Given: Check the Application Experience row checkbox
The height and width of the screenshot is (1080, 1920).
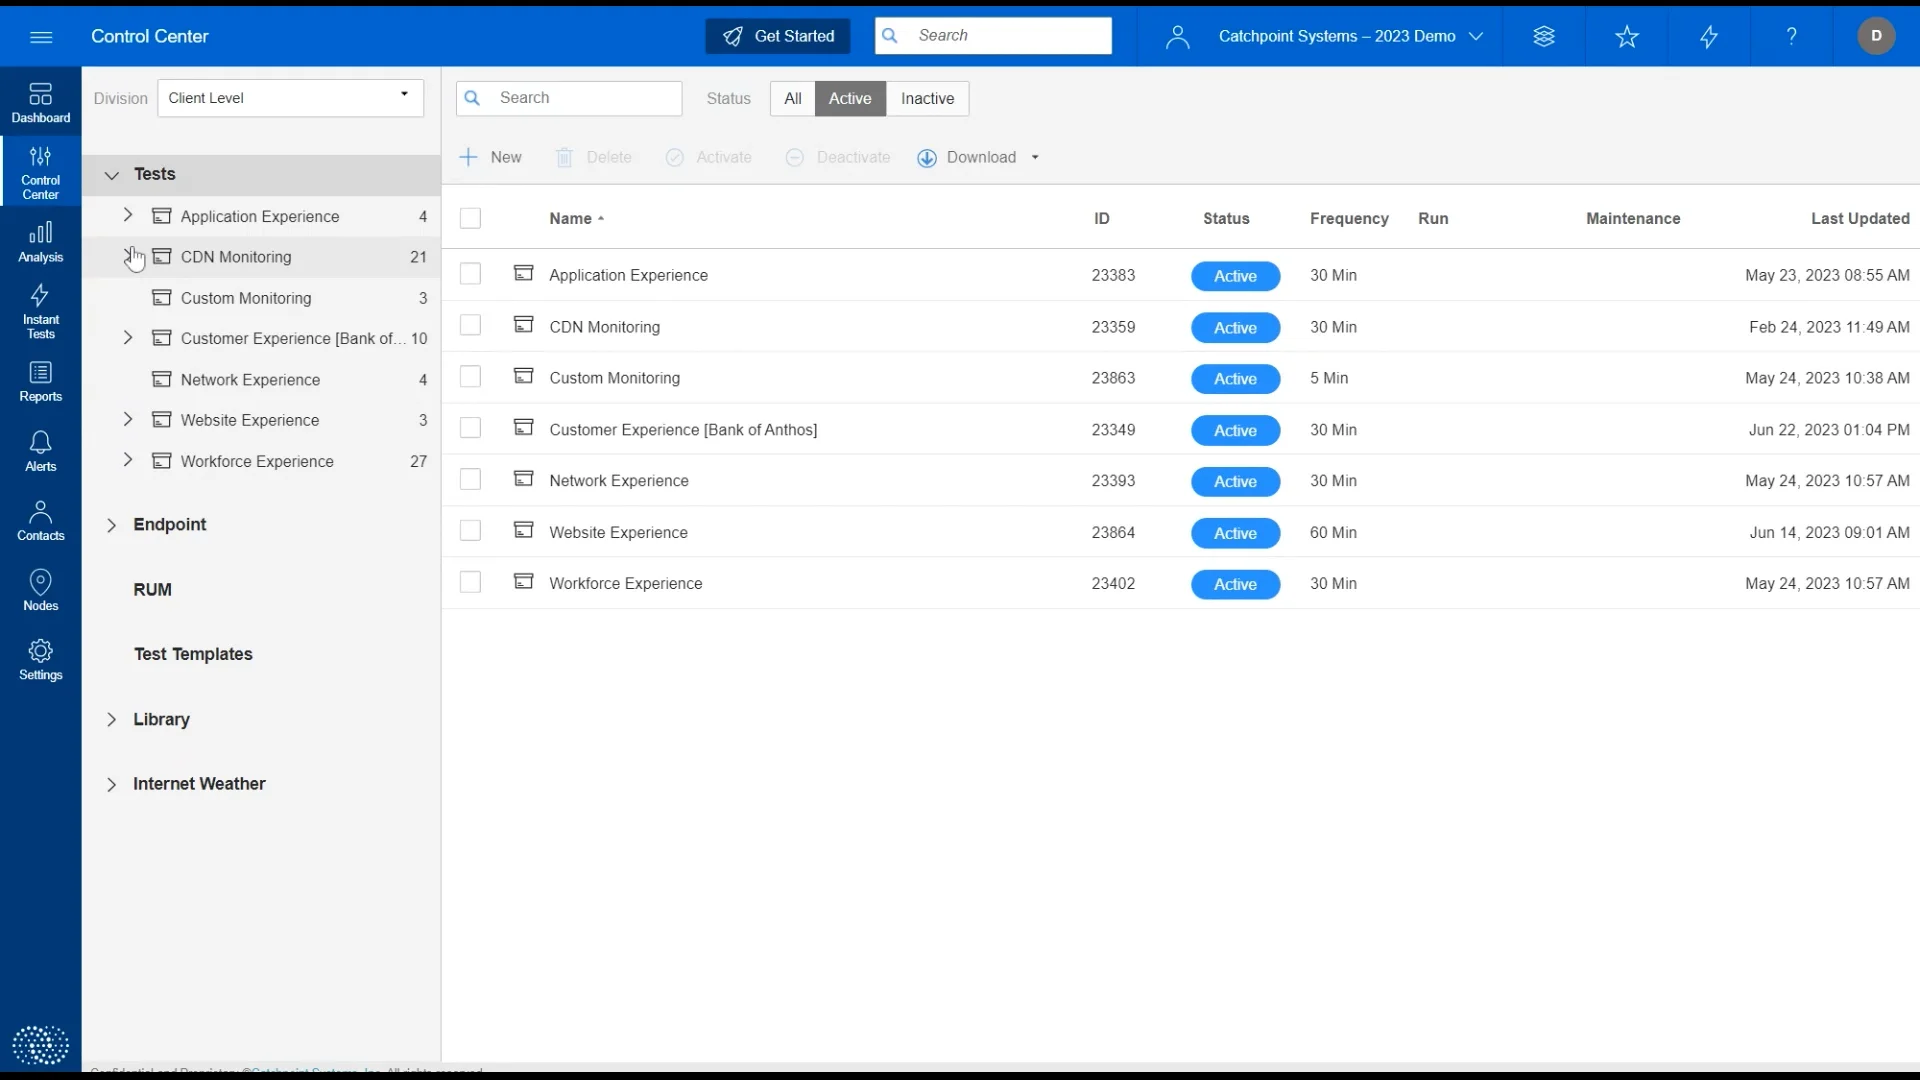Looking at the screenshot, I should 470,274.
